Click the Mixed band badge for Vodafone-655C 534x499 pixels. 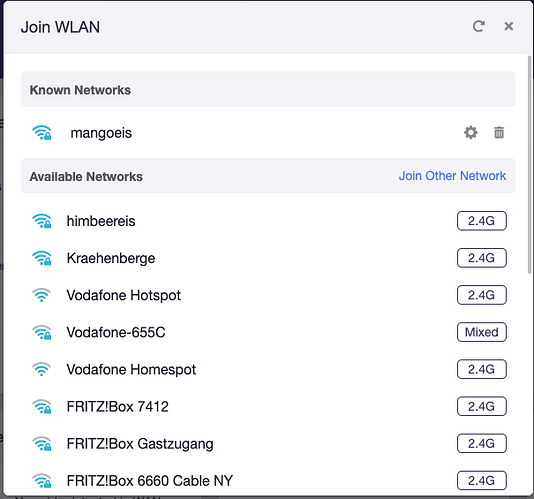[482, 332]
